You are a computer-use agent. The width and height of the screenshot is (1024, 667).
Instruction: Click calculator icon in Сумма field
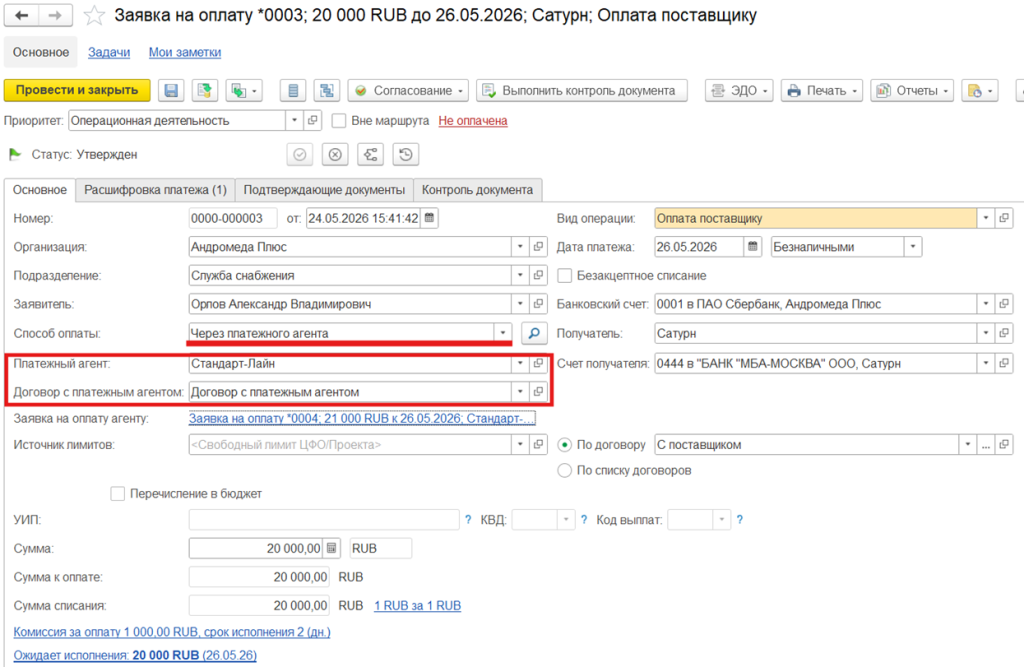(x=332, y=548)
